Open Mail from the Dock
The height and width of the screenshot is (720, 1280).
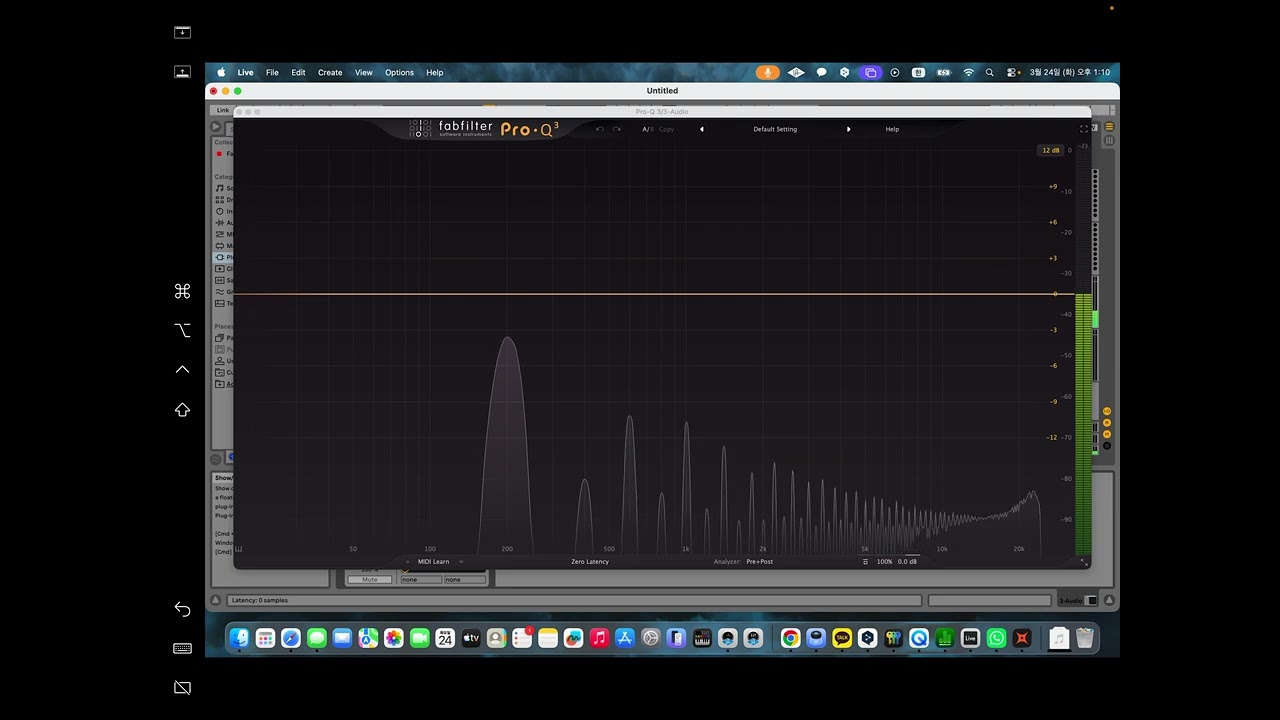[342, 638]
